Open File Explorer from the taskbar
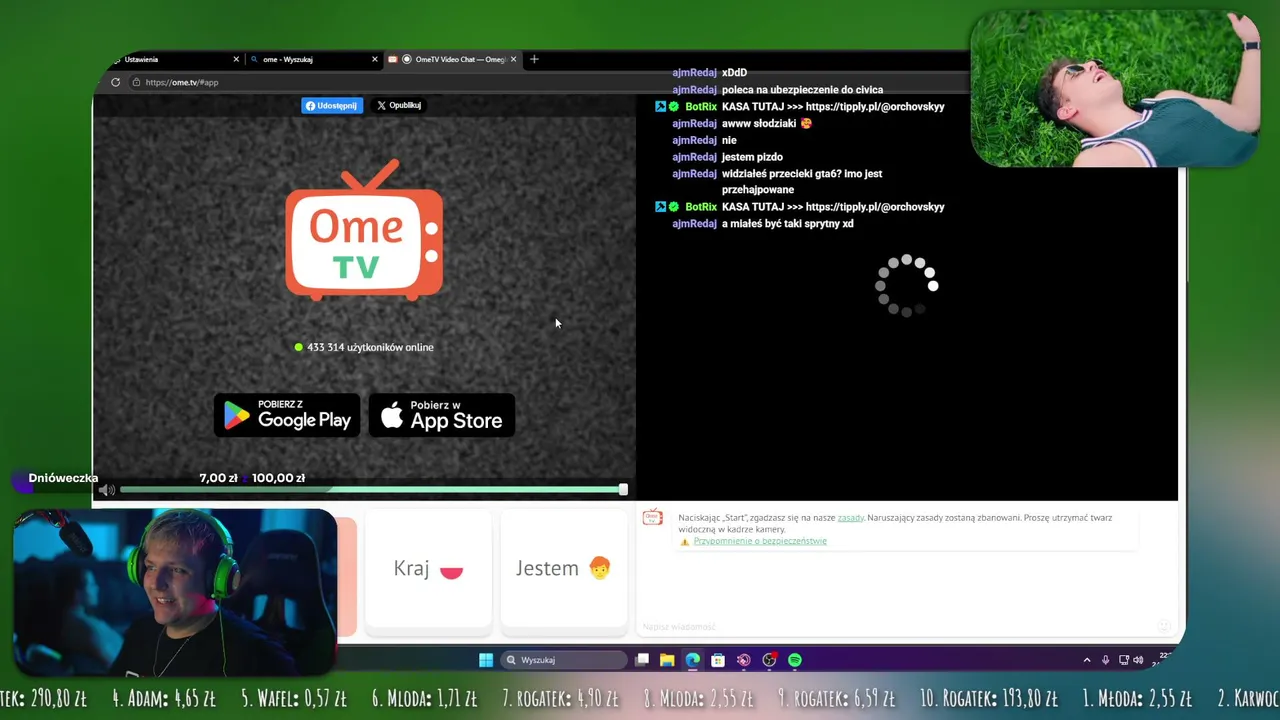 tap(667, 660)
